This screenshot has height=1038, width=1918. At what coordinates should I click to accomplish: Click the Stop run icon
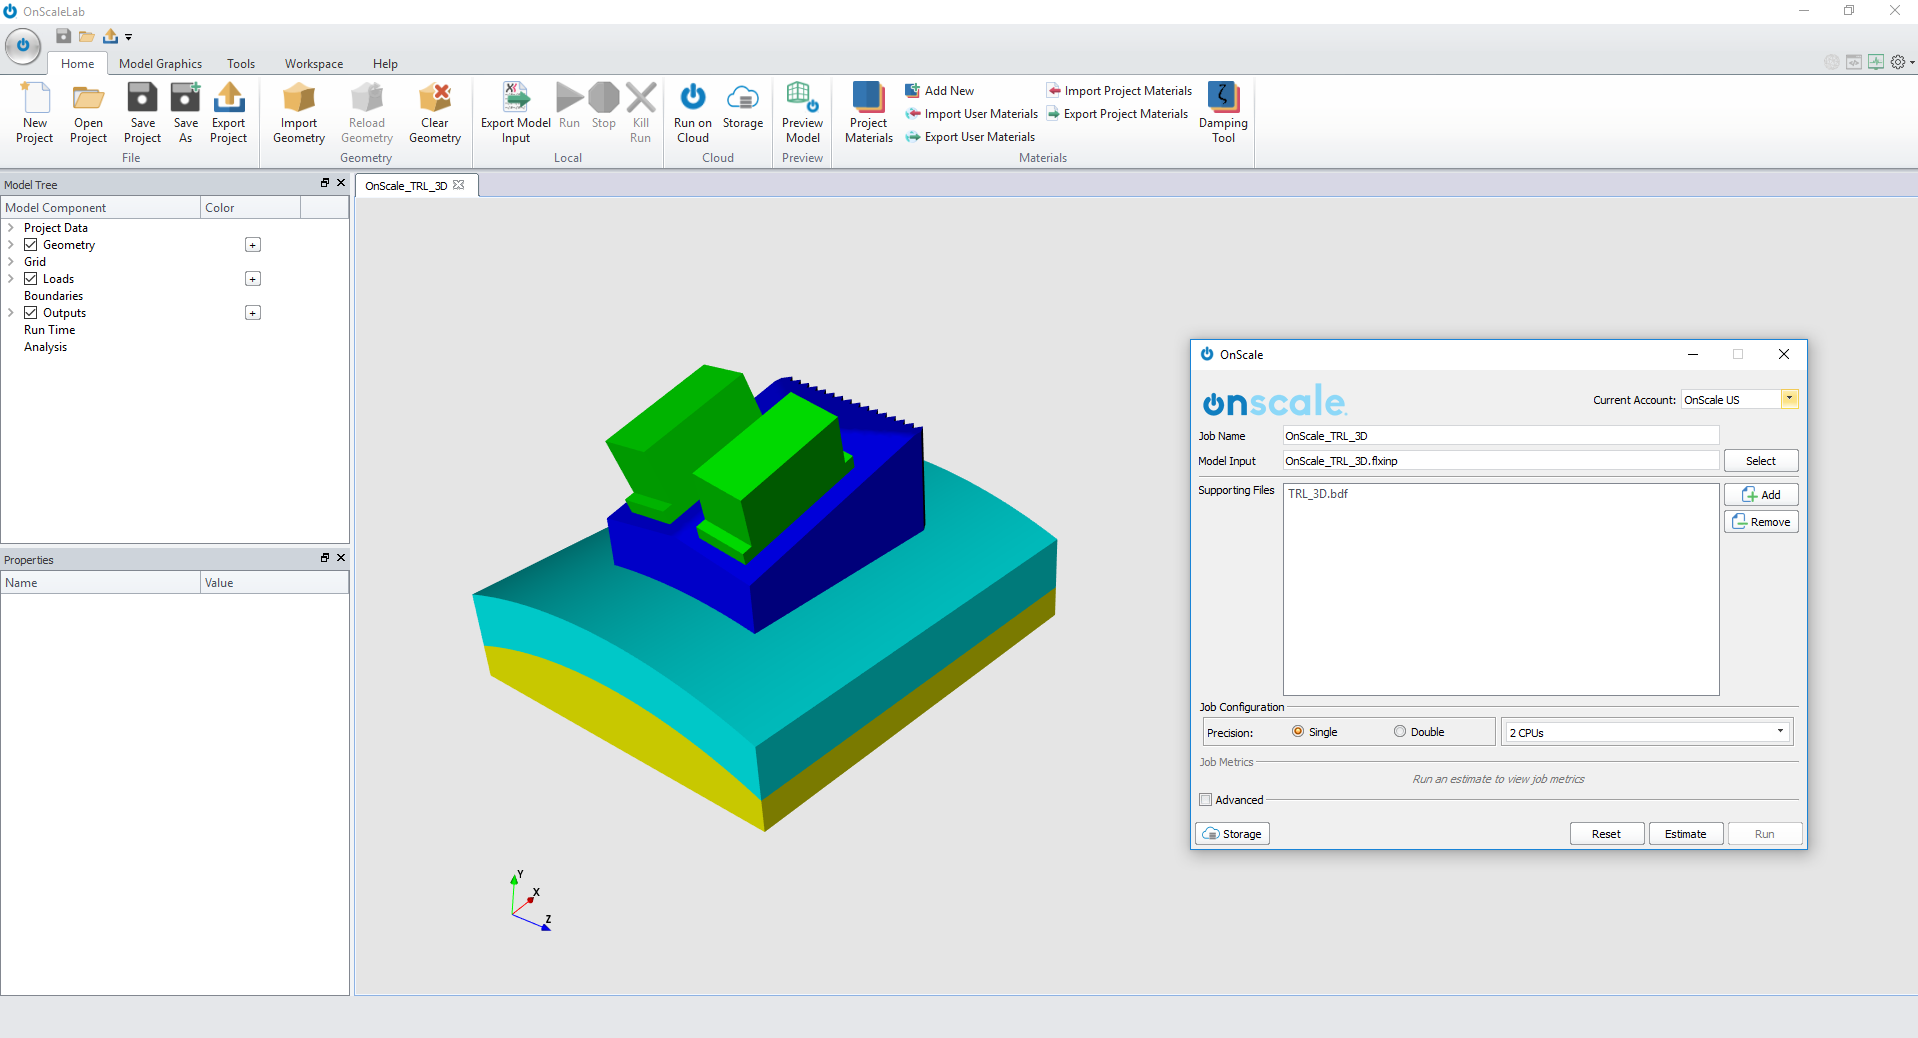click(604, 98)
